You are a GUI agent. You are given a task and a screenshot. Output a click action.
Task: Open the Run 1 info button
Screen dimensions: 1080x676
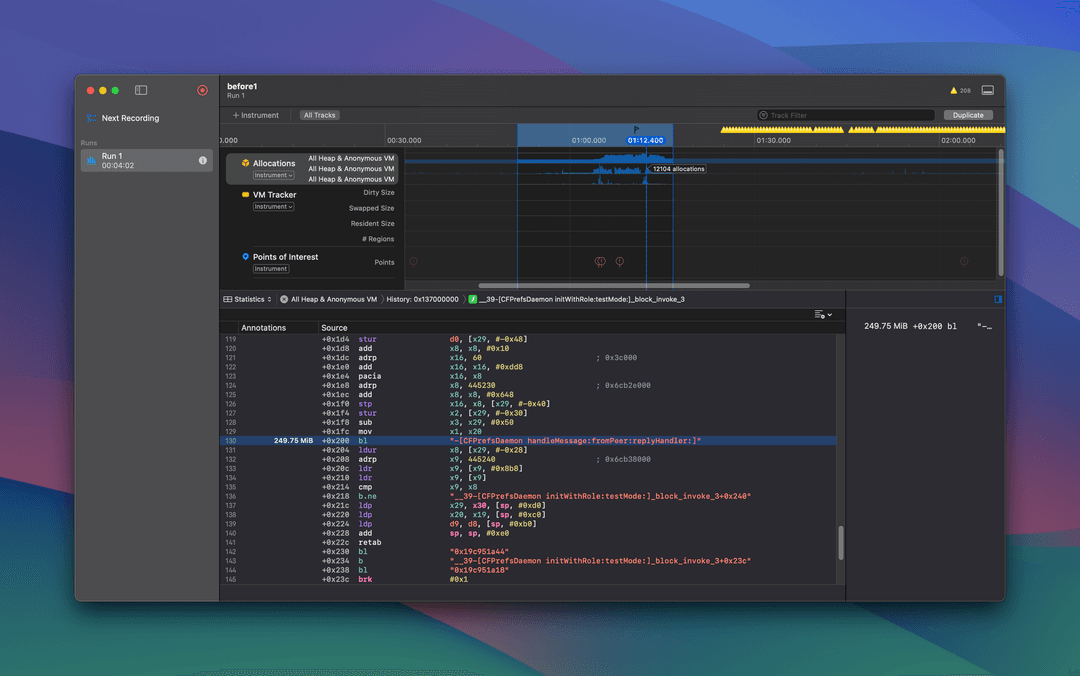pyautogui.click(x=203, y=160)
